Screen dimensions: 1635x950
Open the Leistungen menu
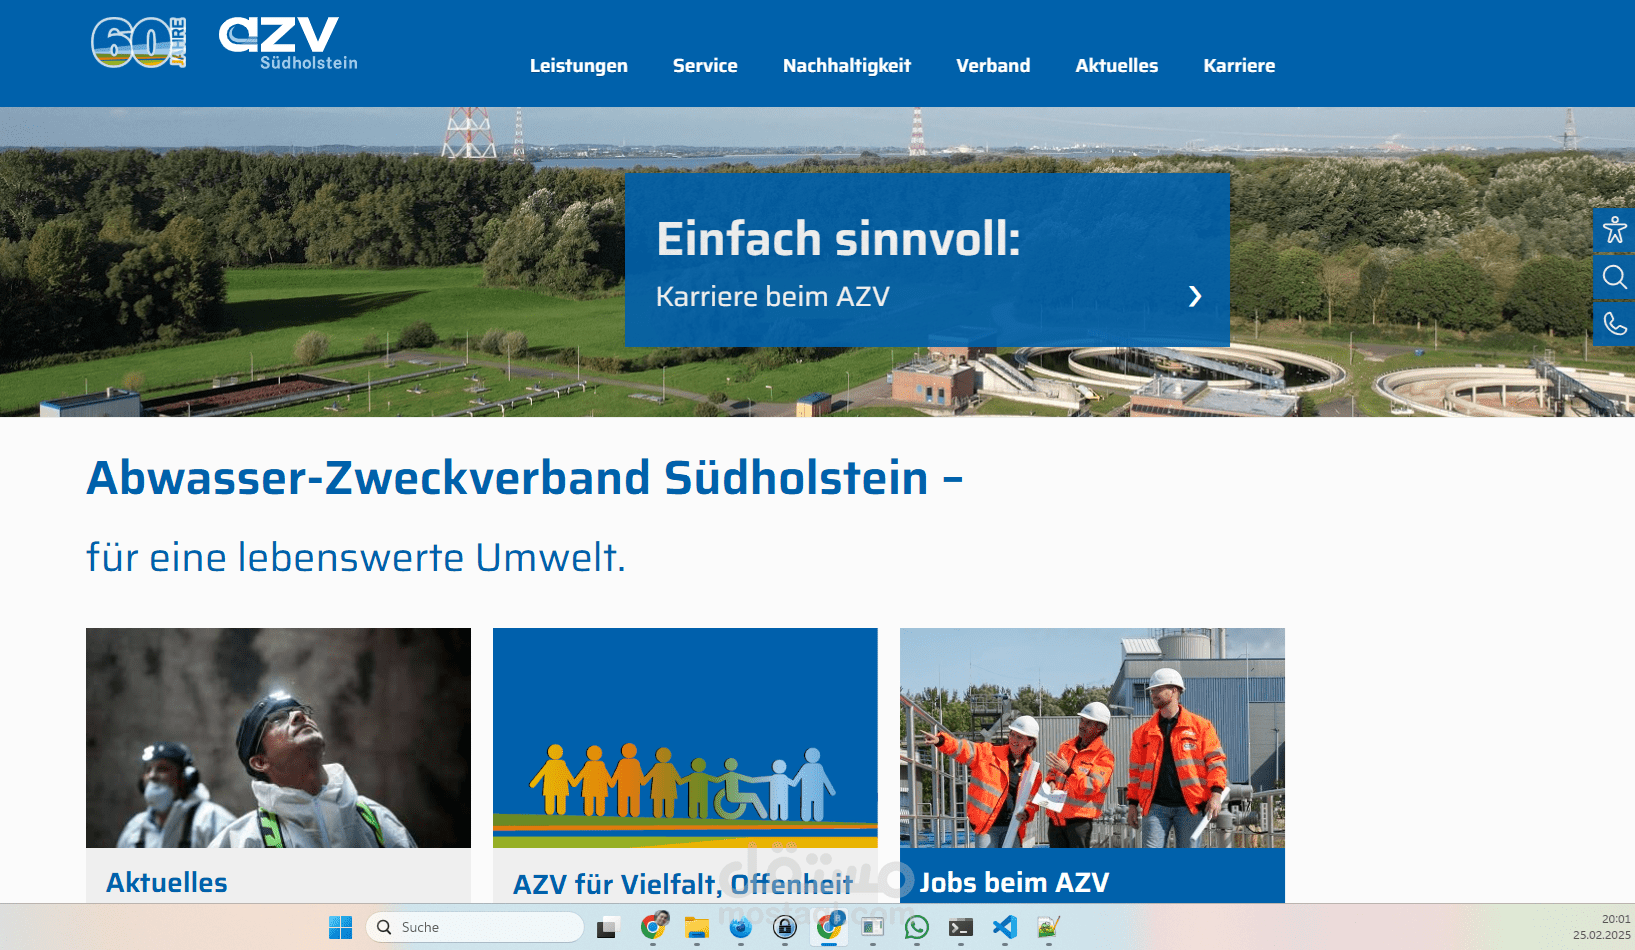pyautogui.click(x=579, y=66)
